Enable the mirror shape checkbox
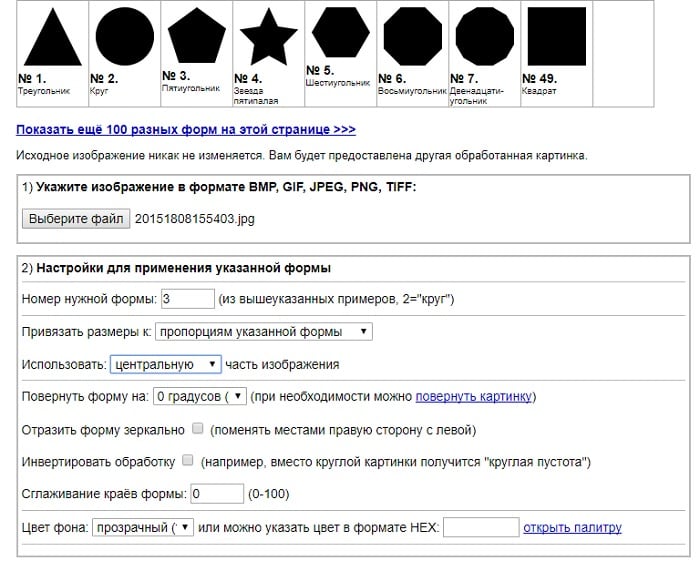Viewport: 700px width, 561px height. (x=197, y=428)
